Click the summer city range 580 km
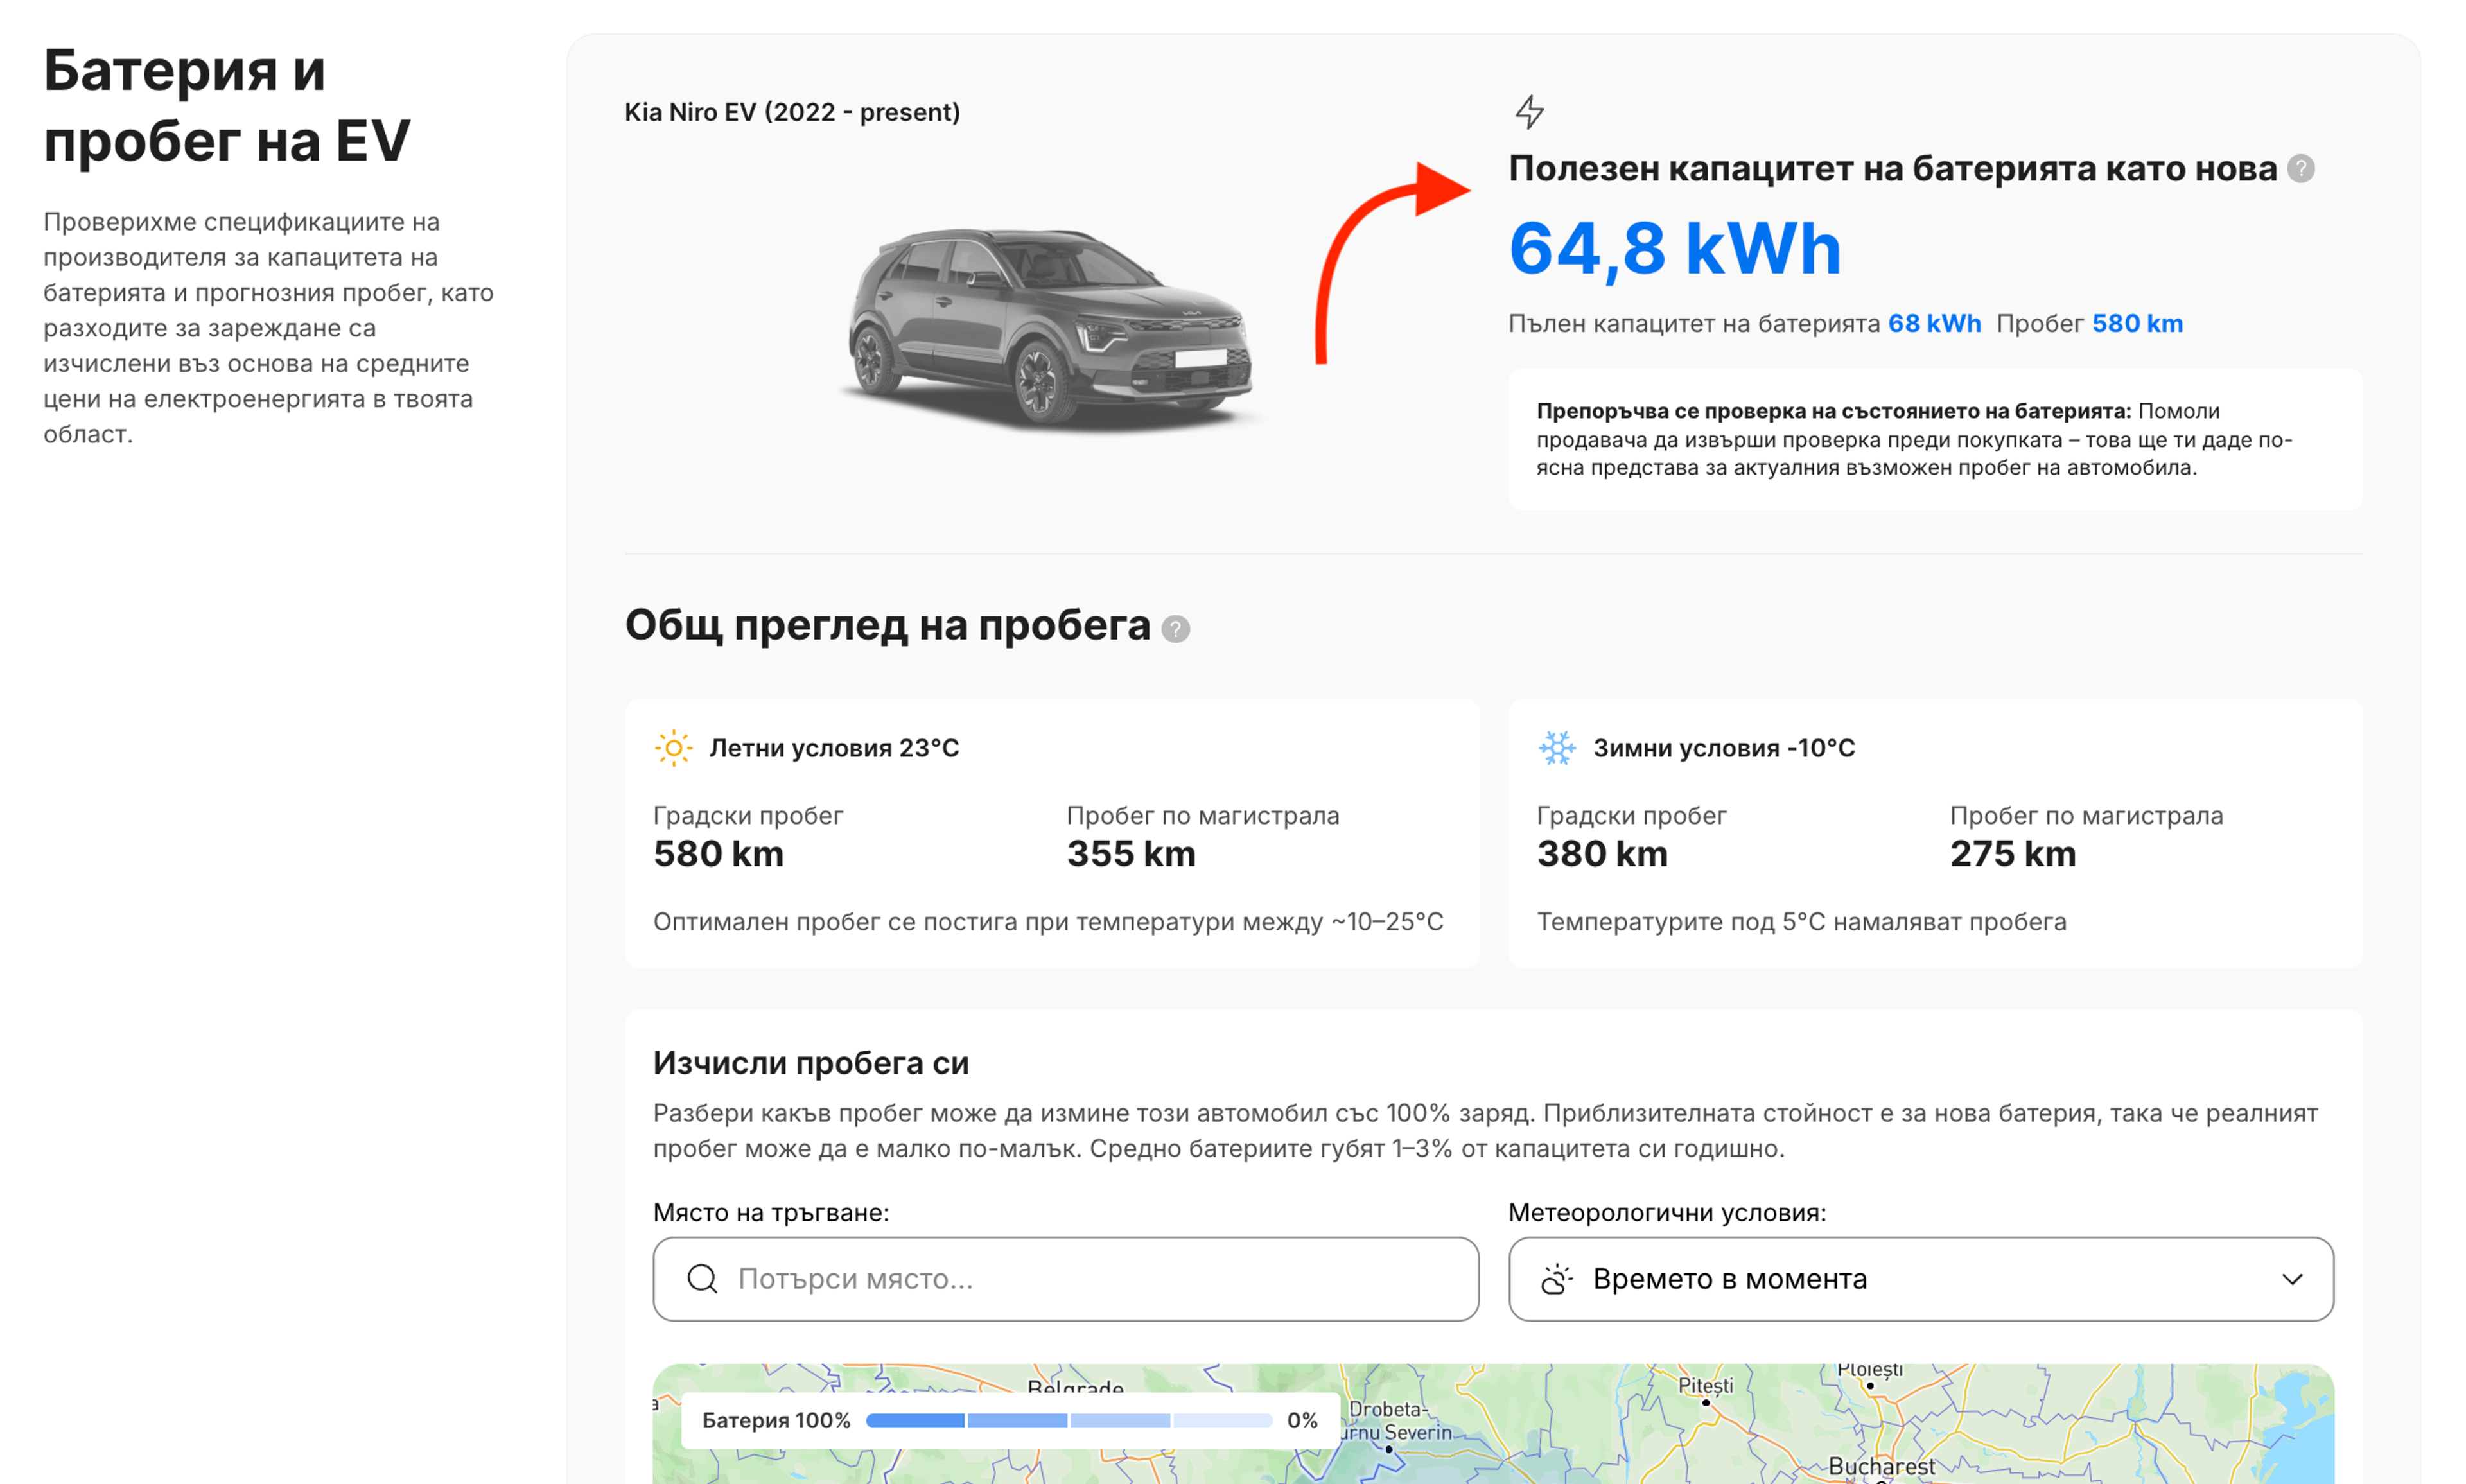 (719, 854)
